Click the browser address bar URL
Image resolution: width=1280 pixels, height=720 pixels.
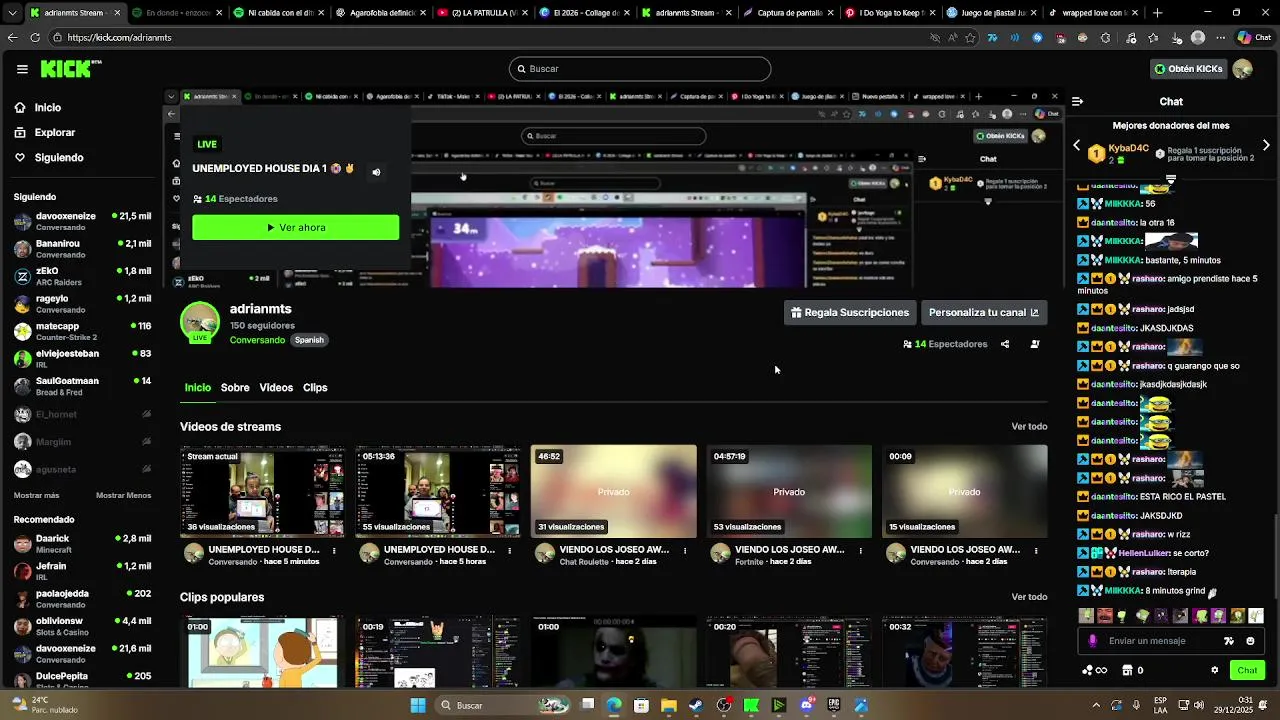click(x=119, y=37)
